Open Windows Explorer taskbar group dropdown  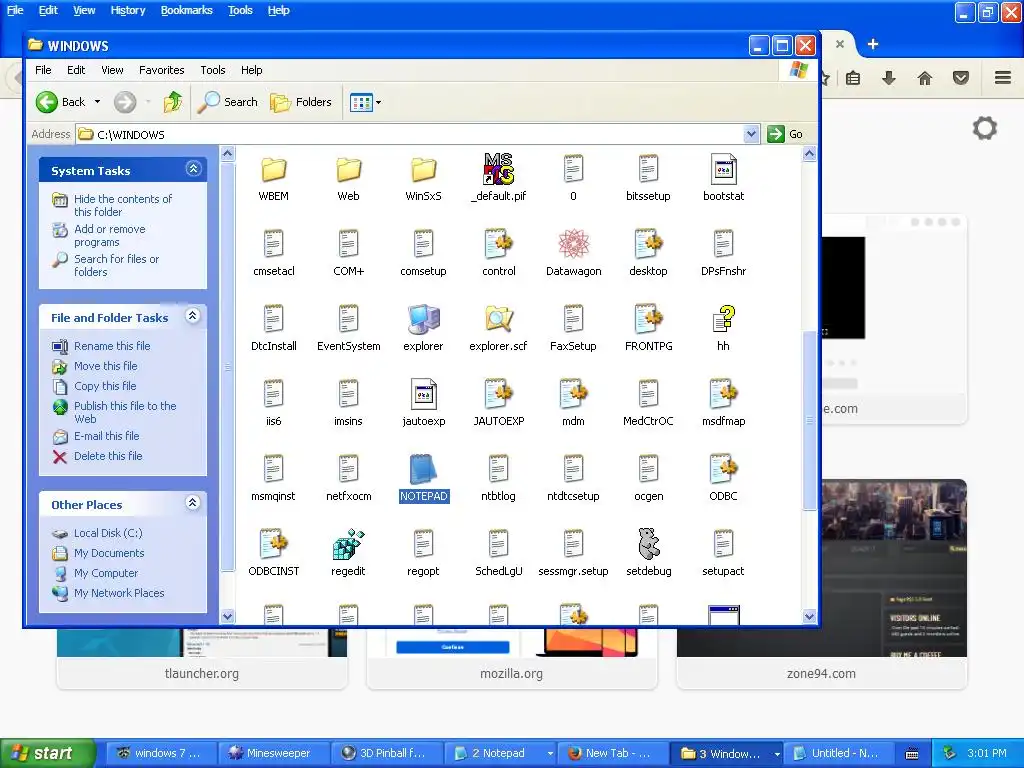tap(777, 754)
